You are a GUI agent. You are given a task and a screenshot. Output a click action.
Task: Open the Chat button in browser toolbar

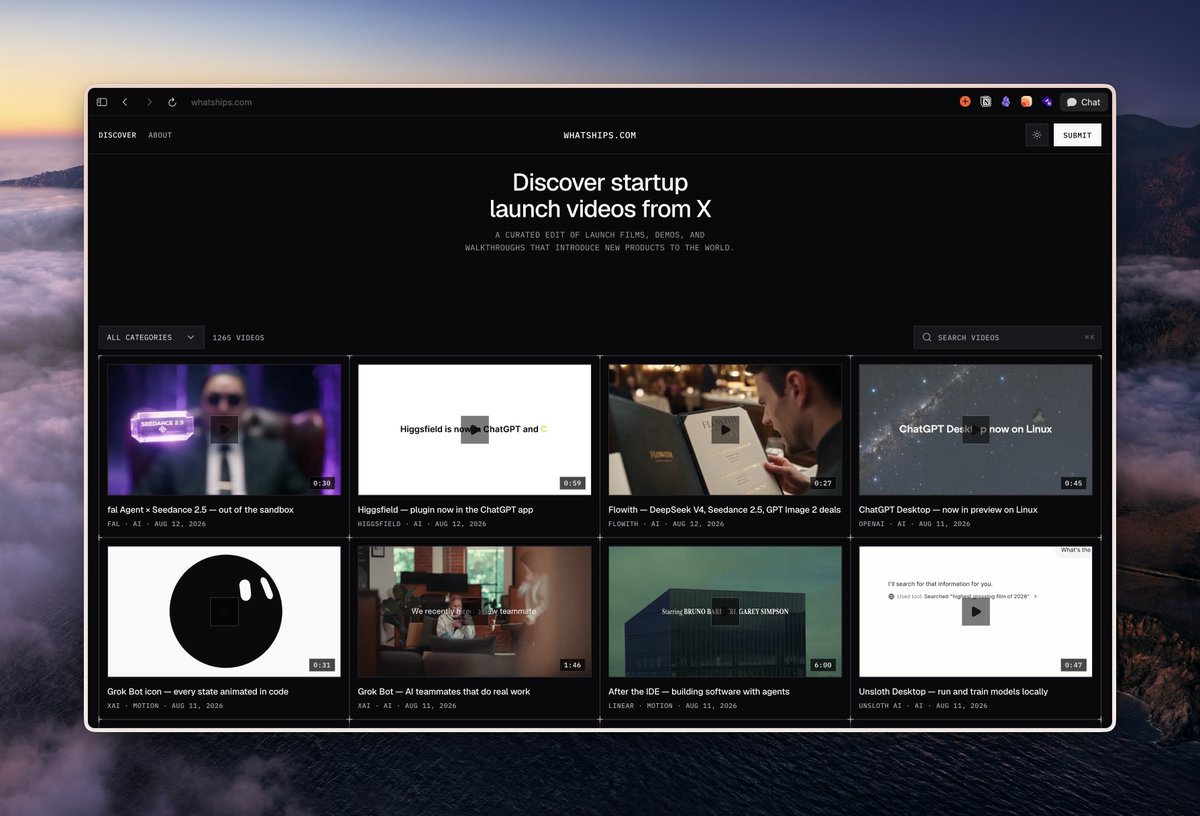point(1083,102)
